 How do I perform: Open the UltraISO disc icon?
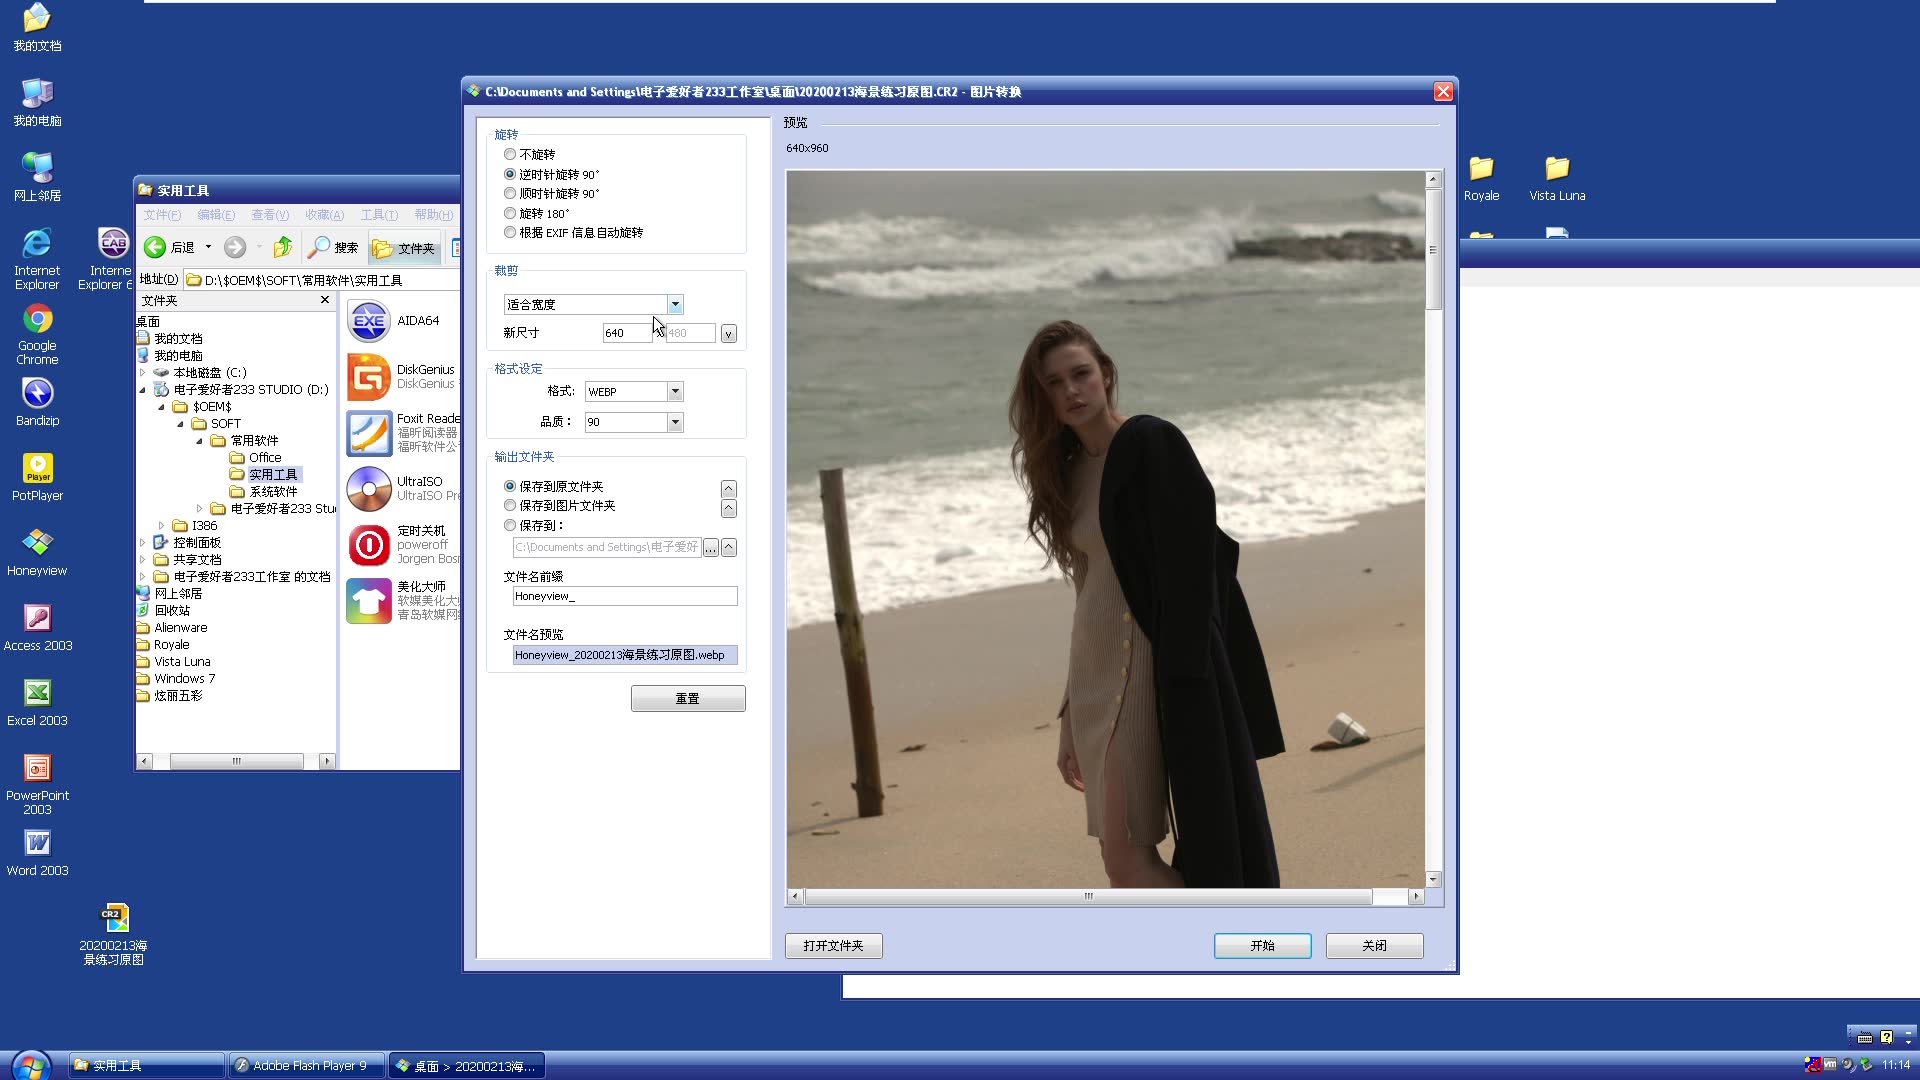coord(369,488)
